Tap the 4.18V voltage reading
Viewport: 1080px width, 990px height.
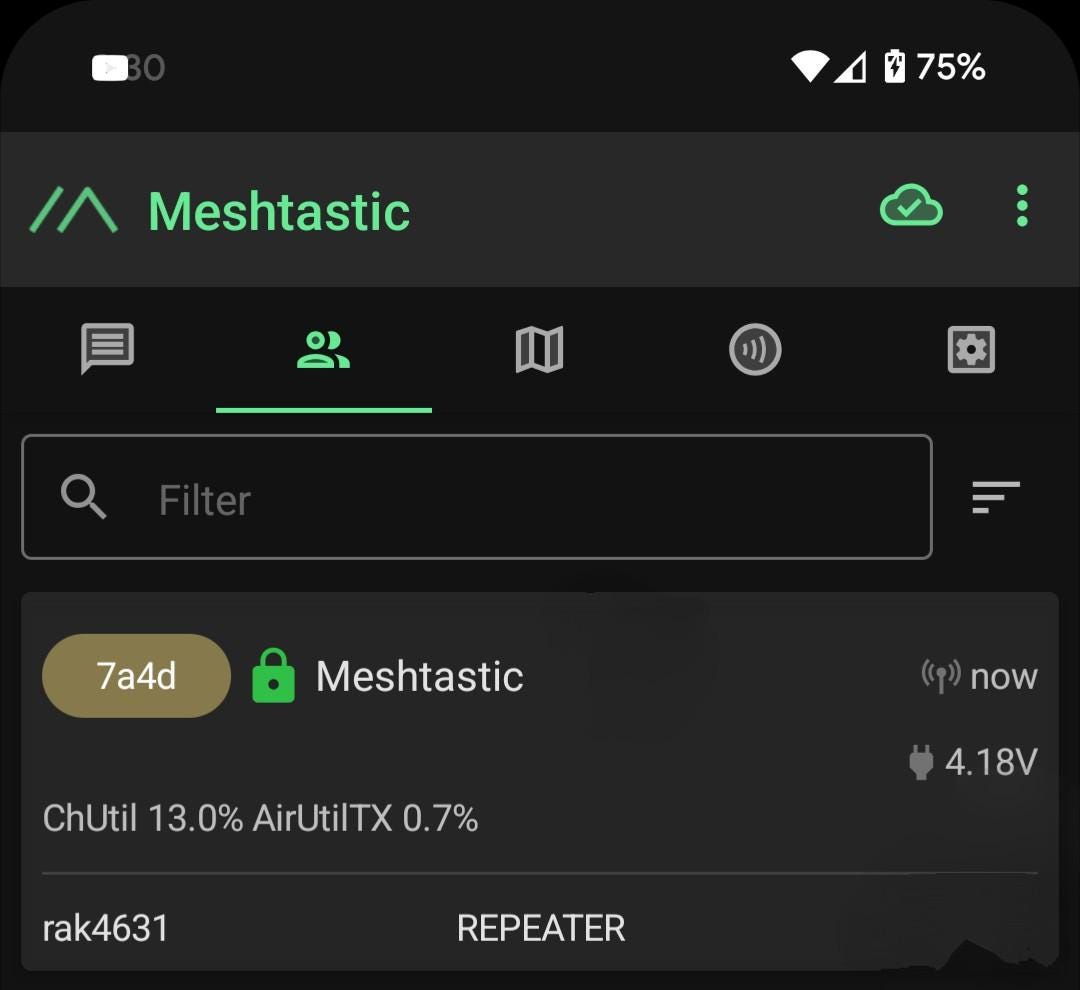(991, 762)
